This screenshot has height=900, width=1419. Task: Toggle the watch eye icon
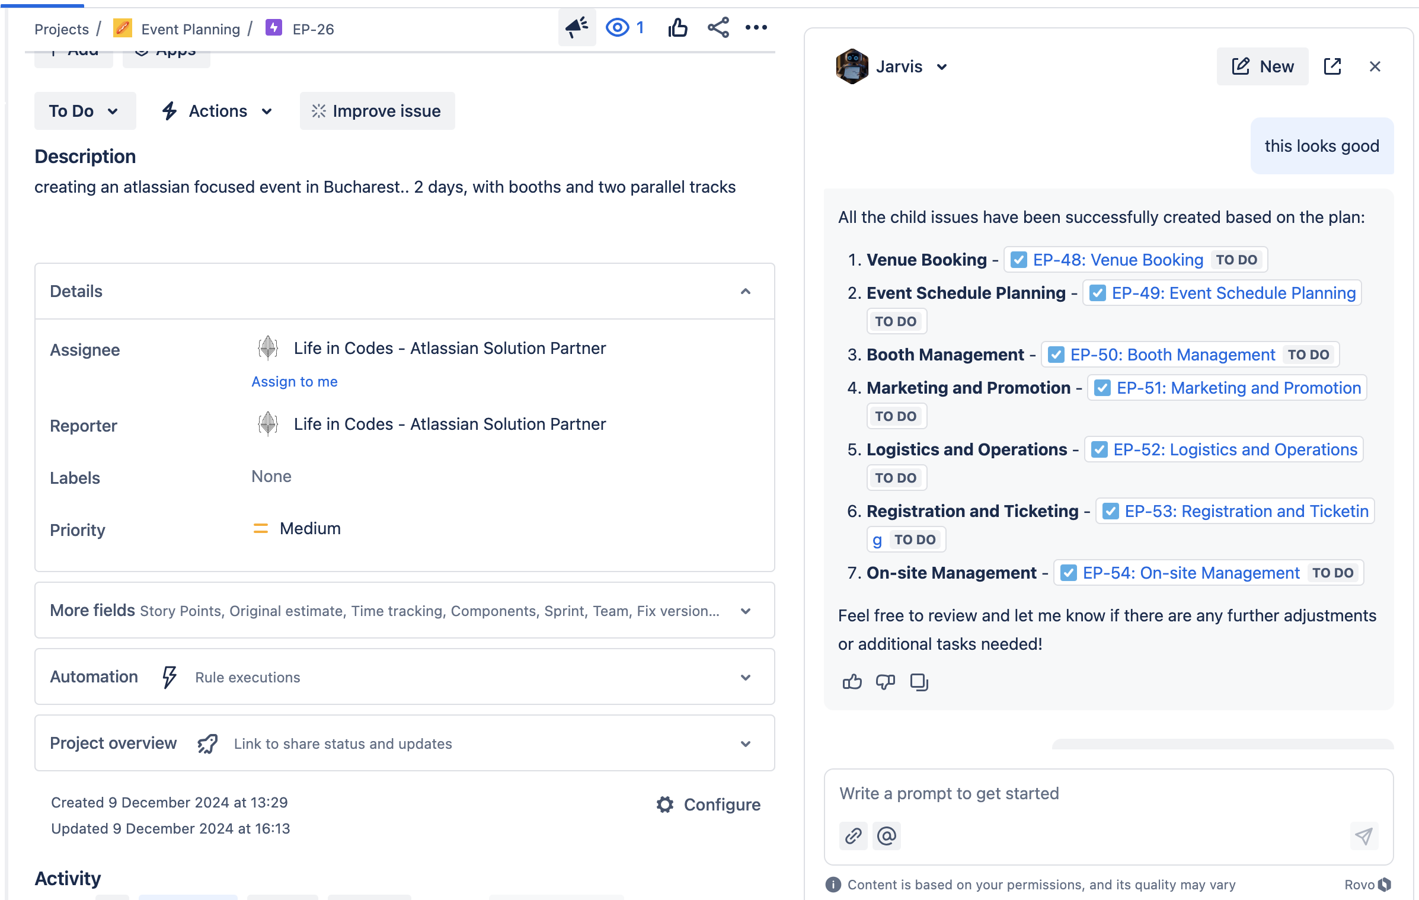point(618,28)
